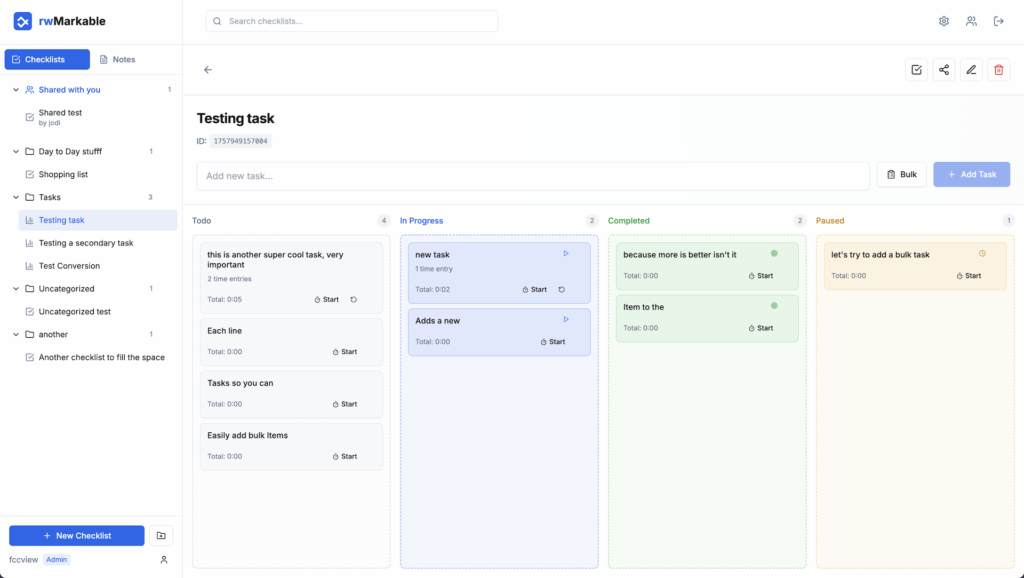Click the New Checklist button

point(77,536)
